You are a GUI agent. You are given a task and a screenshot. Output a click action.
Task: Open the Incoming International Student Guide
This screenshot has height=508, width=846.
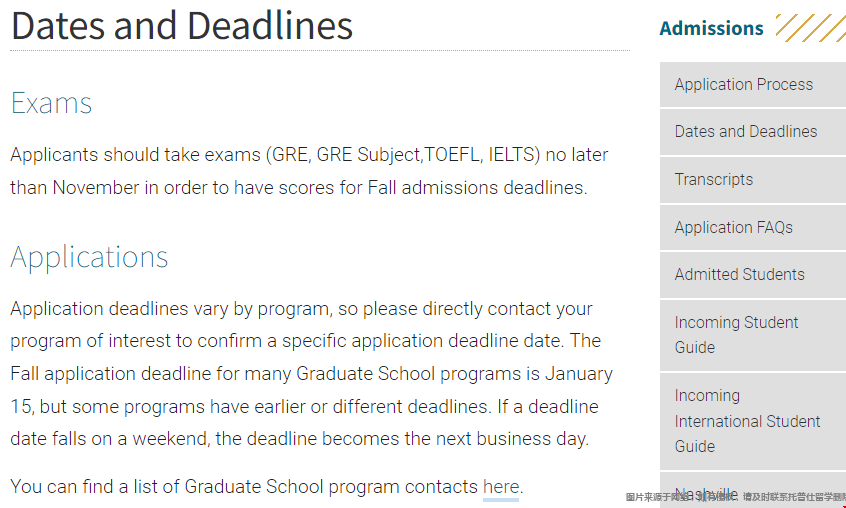pos(747,421)
